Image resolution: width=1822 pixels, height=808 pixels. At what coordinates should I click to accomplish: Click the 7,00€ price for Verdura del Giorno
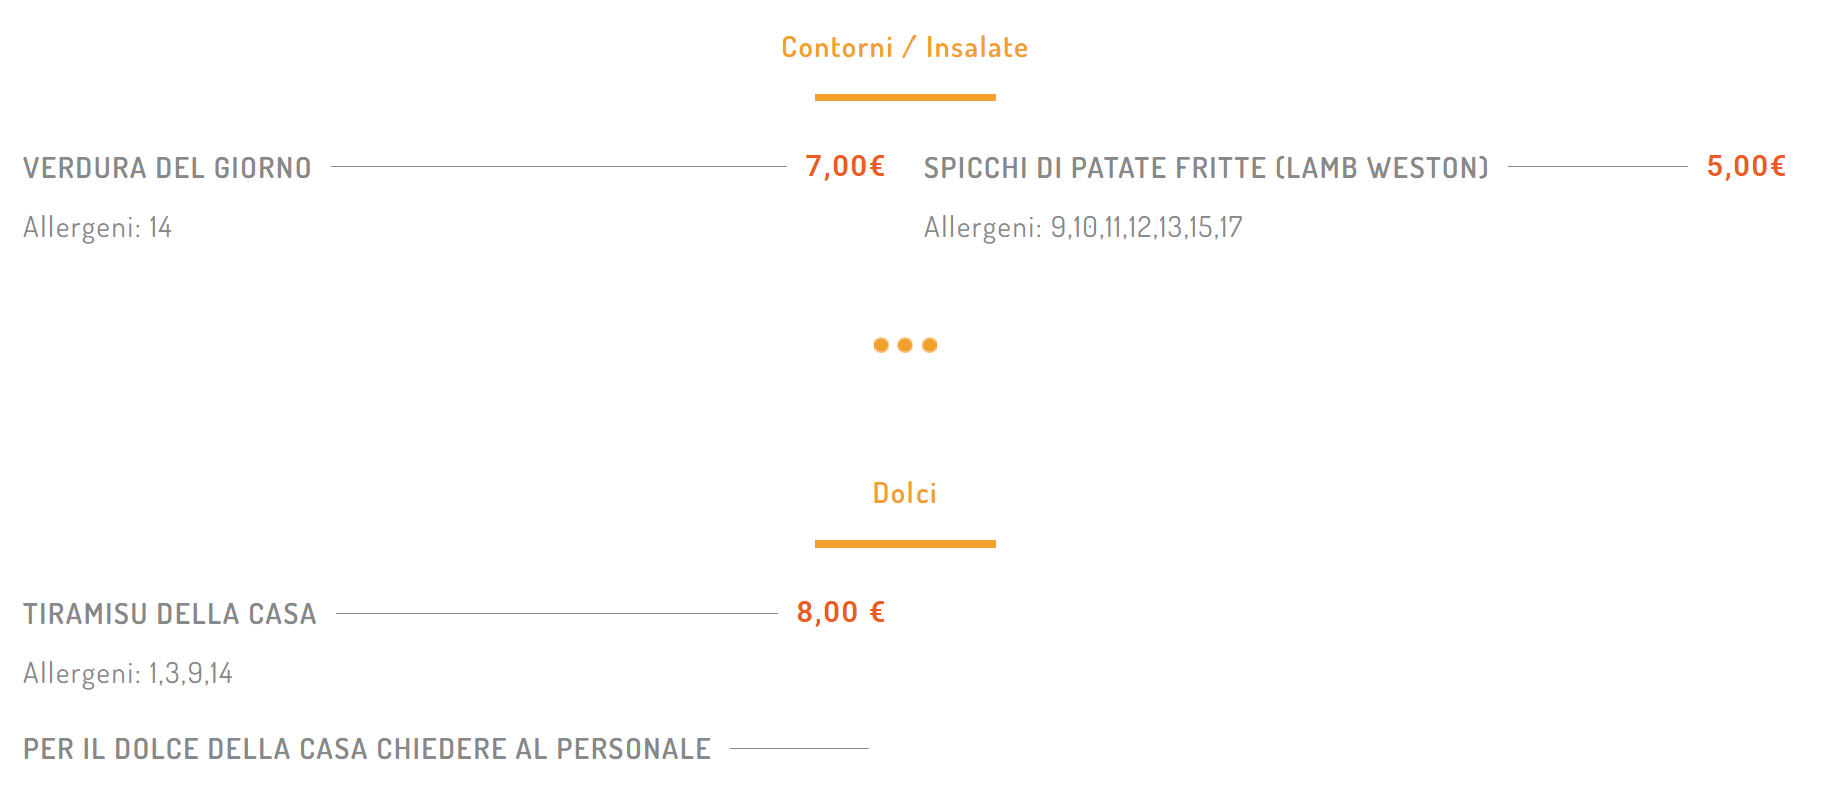pos(845,166)
